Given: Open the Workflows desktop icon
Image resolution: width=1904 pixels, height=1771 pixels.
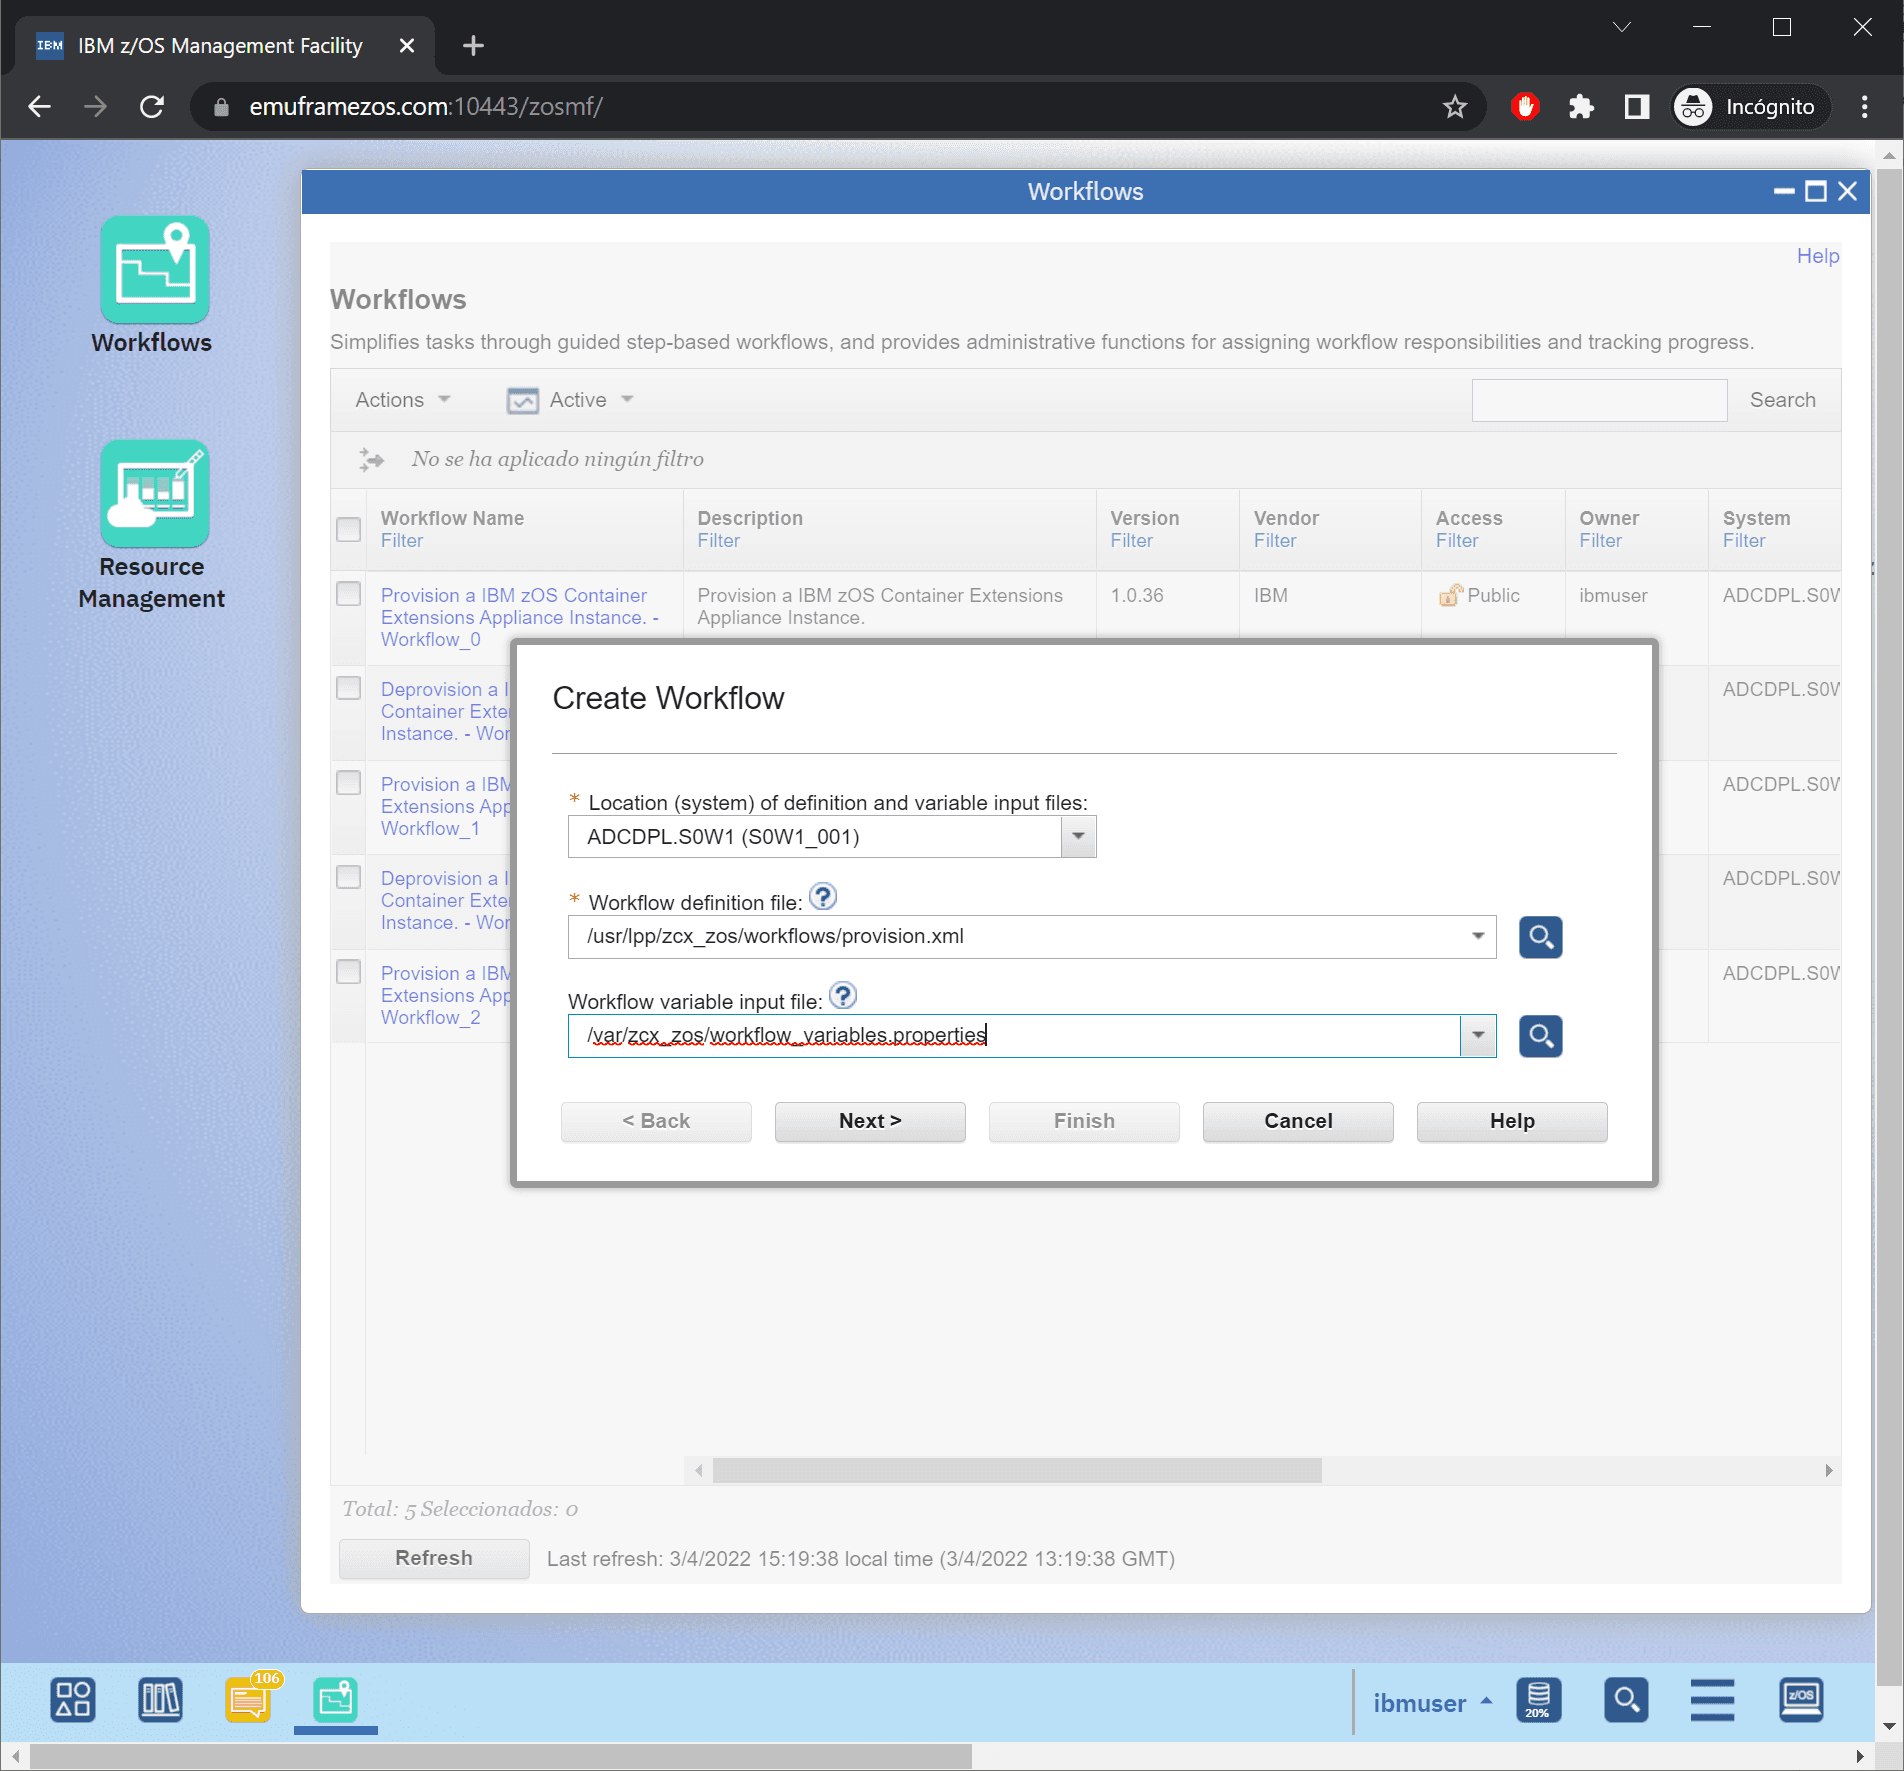Looking at the screenshot, I should 154,271.
